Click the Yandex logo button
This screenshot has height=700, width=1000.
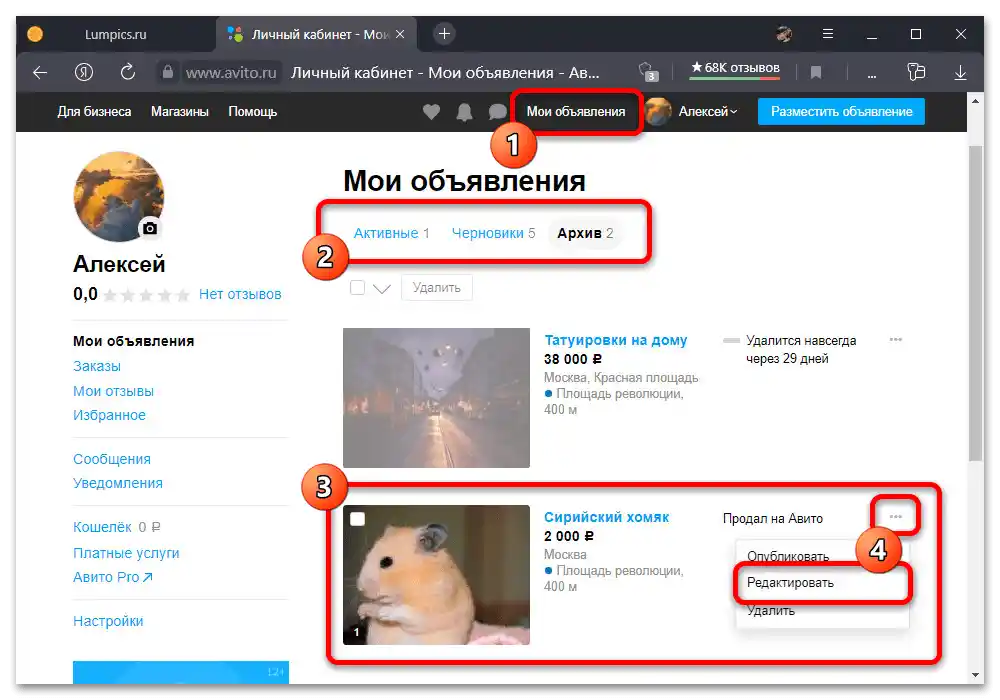point(84,73)
